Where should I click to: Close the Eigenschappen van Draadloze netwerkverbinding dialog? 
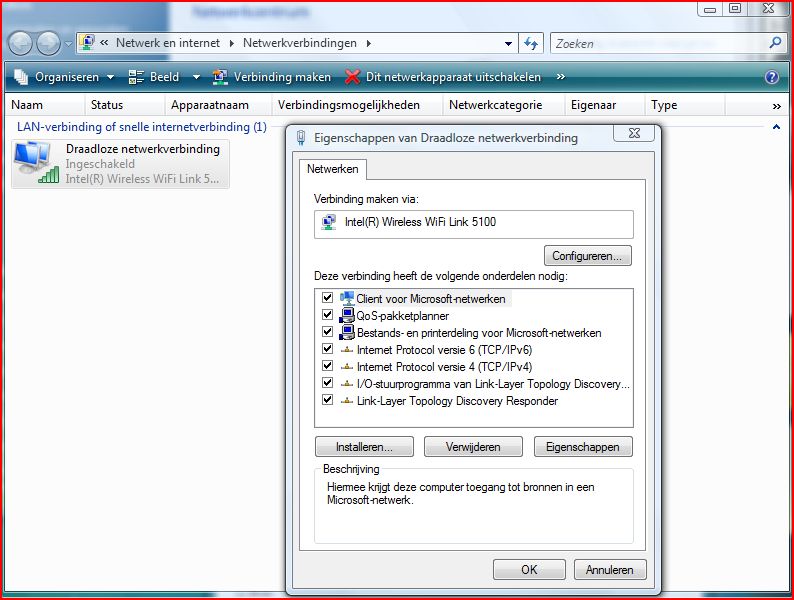coord(634,133)
